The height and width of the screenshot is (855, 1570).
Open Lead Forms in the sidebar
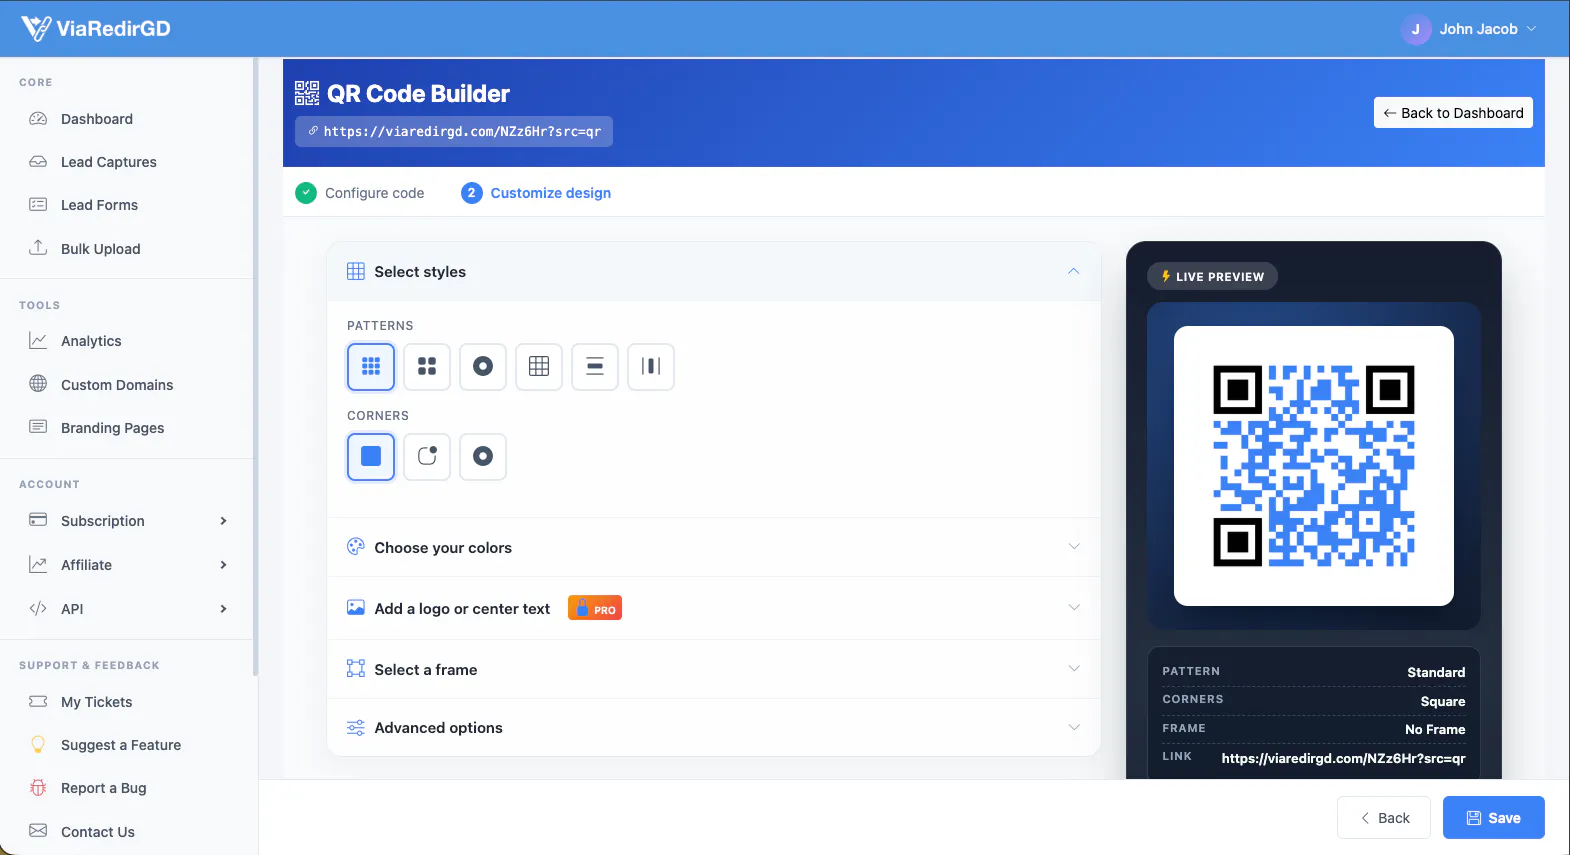[x=127, y=205]
